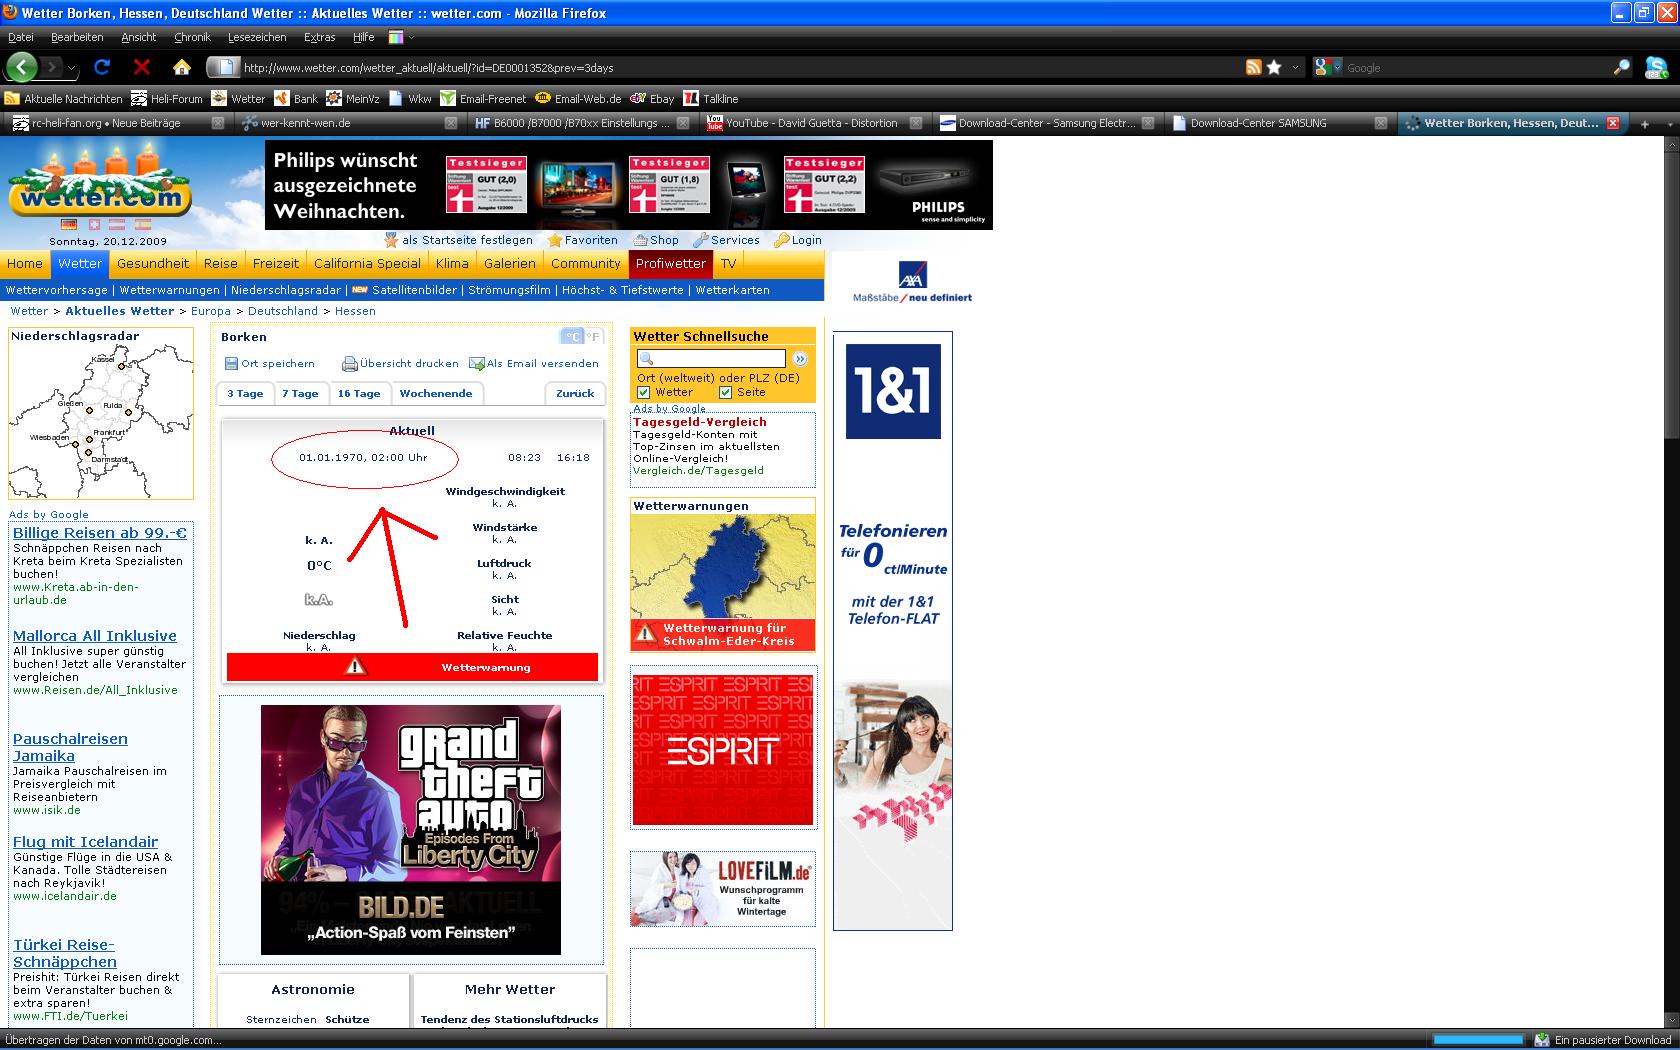The width and height of the screenshot is (1680, 1050).
Task: Open the back/forward history dropdown arrow
Action: click(73, 67)
